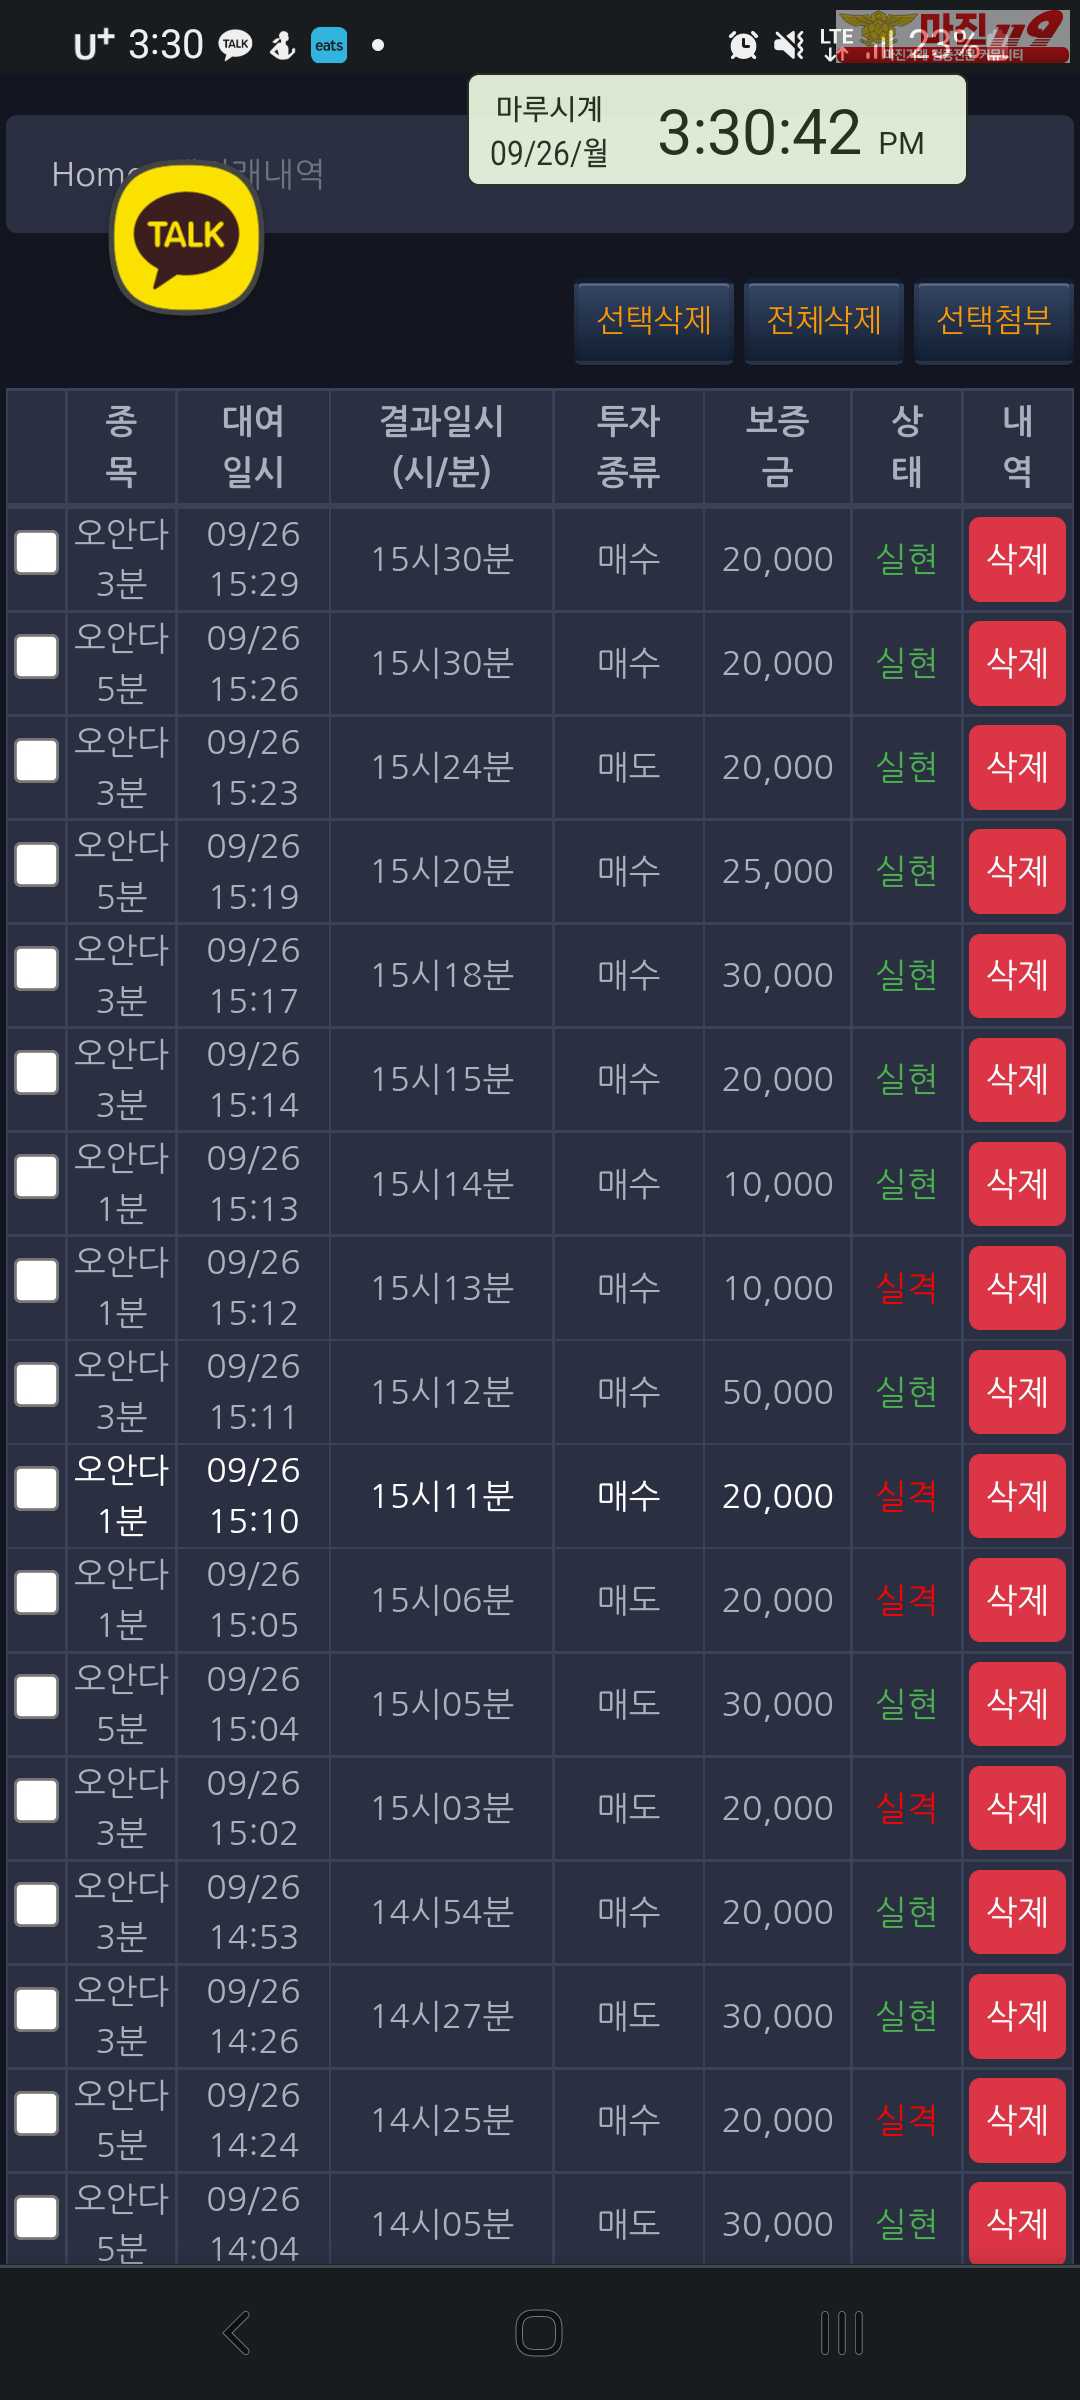
Task: Tap the alarm clock status icon
Action: [743, 45]
